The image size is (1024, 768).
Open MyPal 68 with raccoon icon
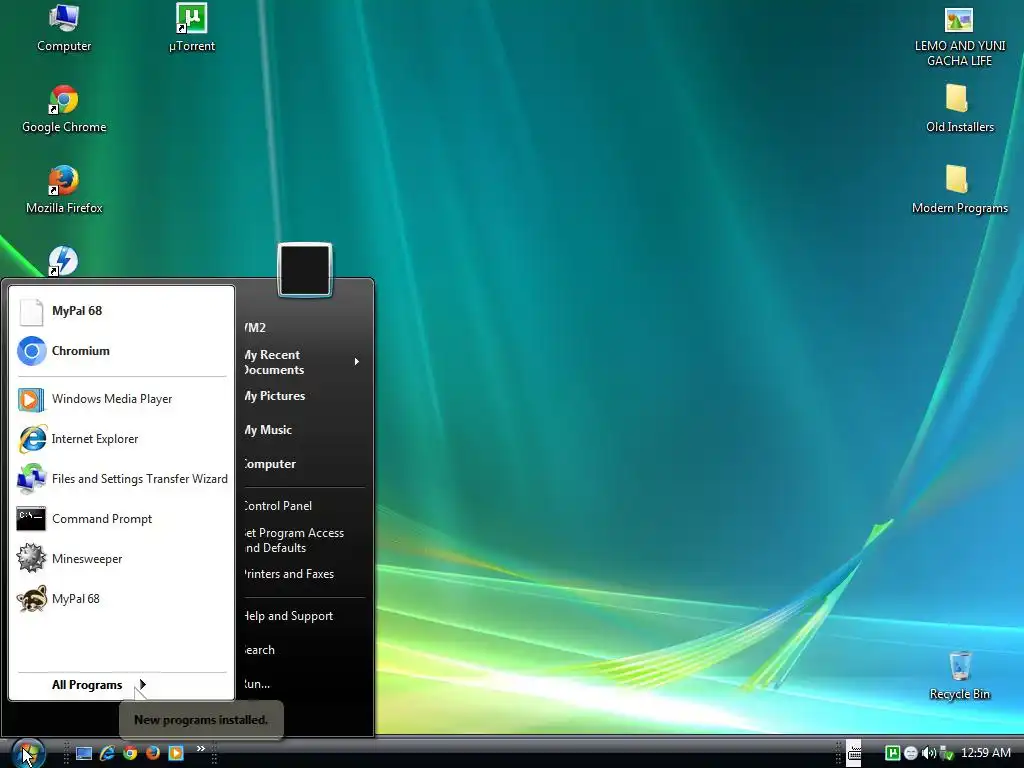122,599
